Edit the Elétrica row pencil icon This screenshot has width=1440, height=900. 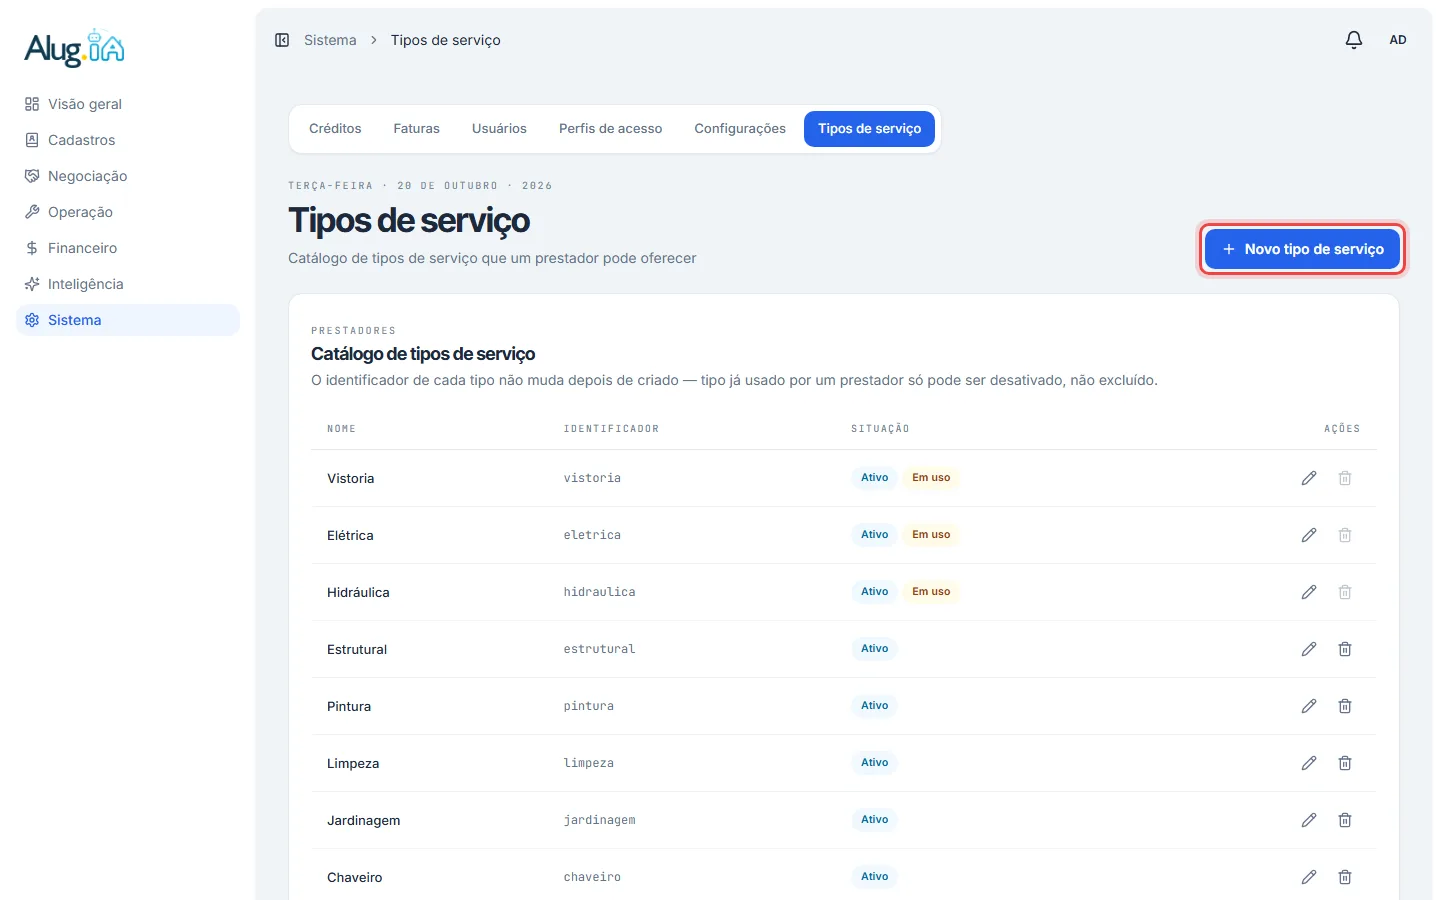click(x=1309, y=535)
